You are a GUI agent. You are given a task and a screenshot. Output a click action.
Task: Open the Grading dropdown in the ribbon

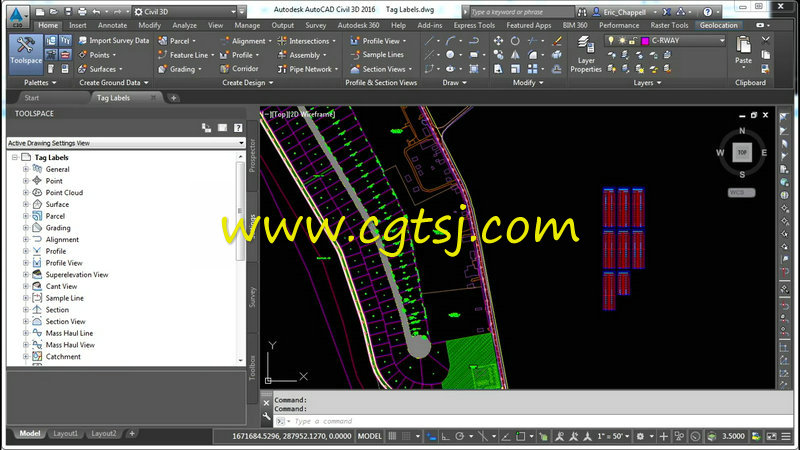coord(180,69)
